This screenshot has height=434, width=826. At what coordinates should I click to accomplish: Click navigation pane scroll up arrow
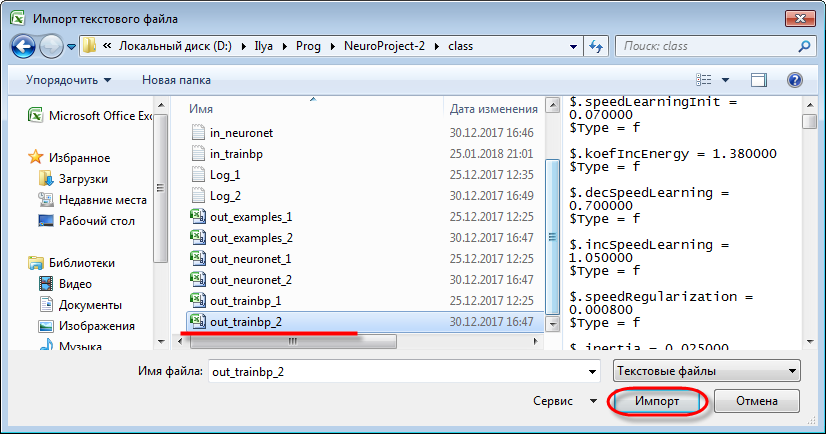pos(161,105)
